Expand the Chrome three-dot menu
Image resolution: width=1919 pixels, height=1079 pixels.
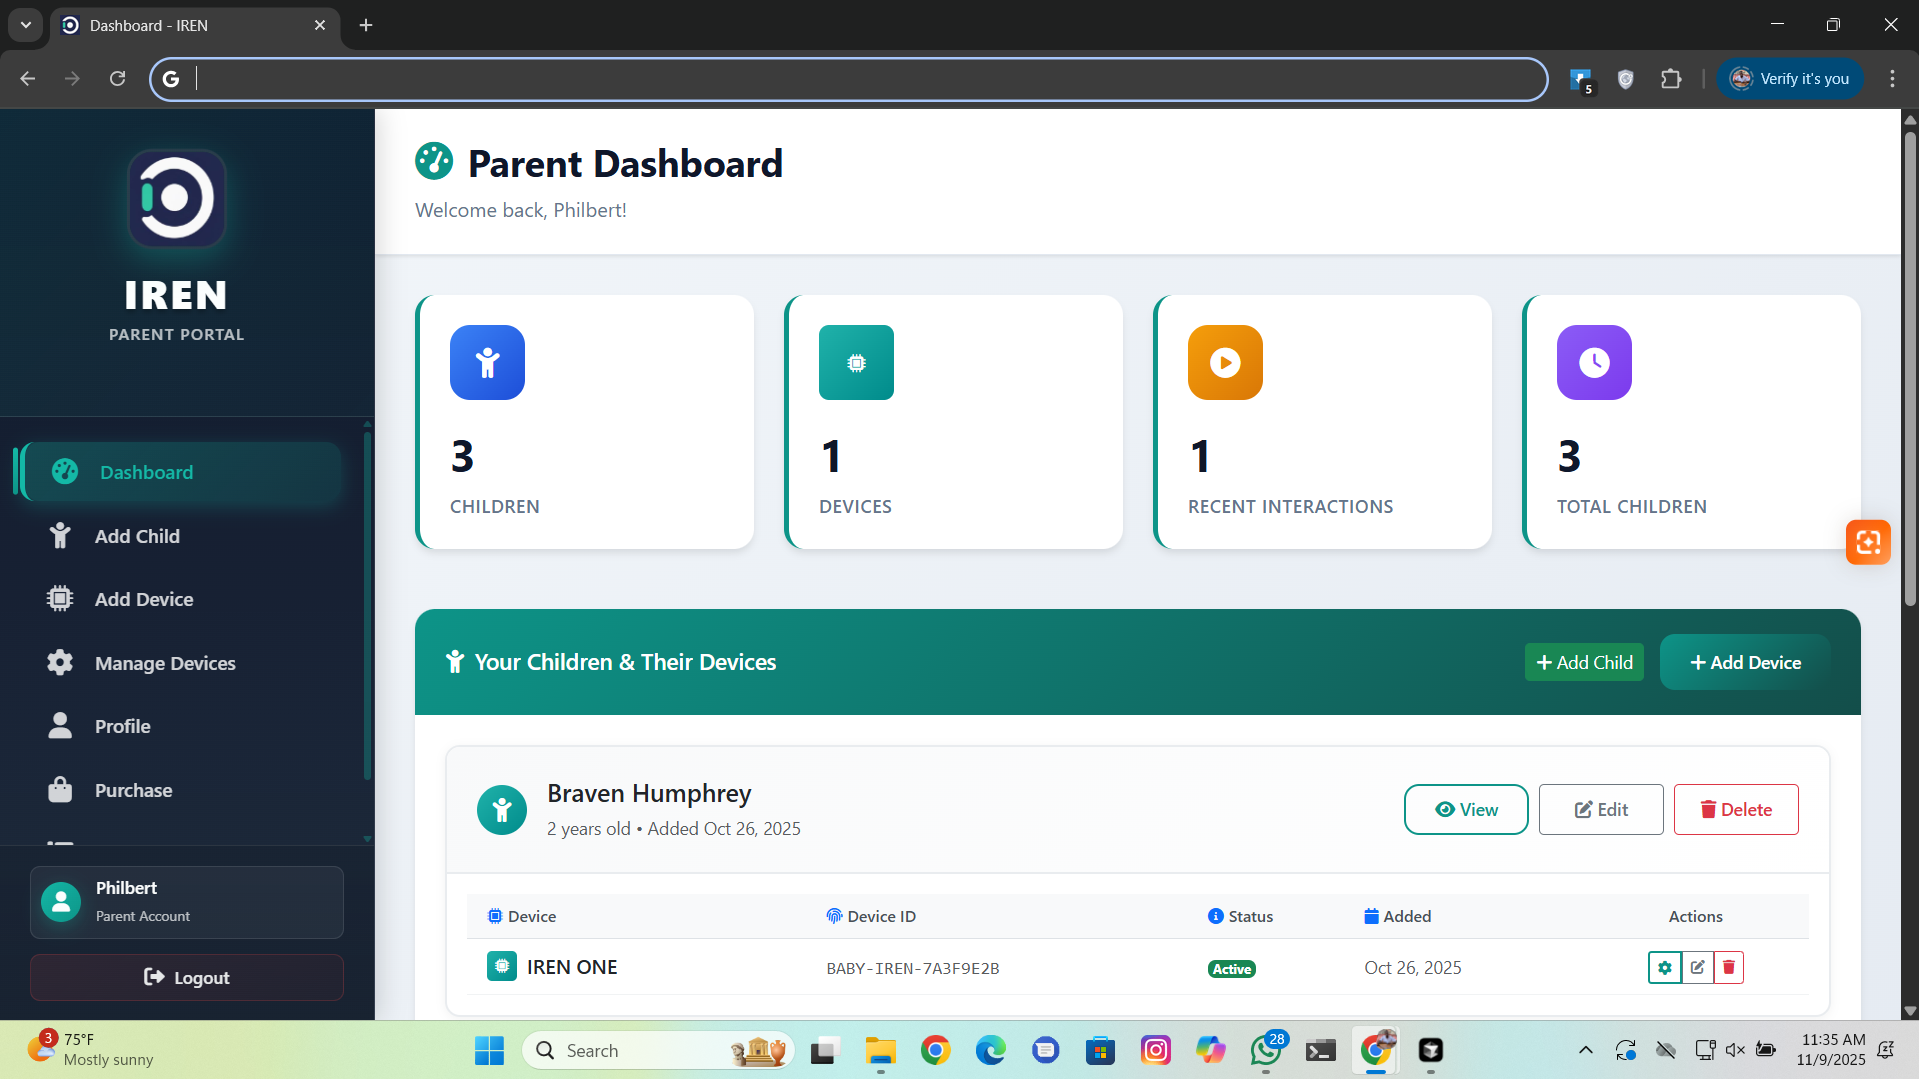pos(1891,78)
